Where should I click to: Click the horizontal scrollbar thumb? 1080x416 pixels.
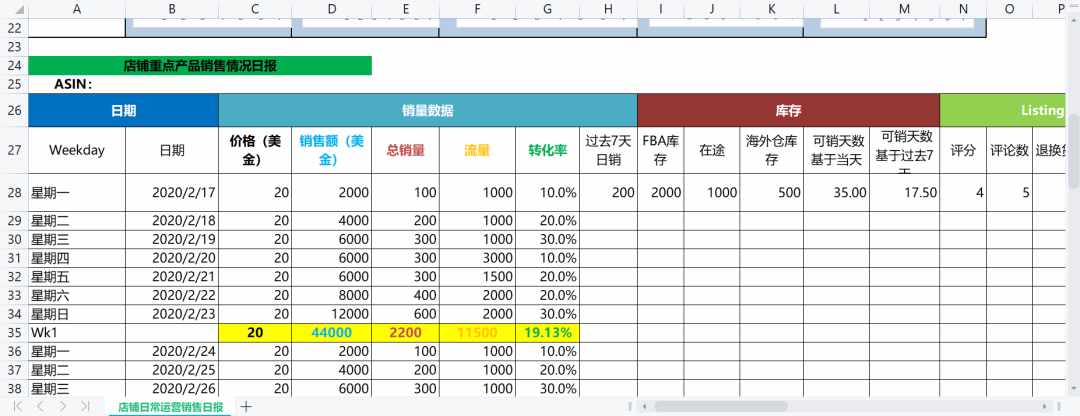(720, 406)
